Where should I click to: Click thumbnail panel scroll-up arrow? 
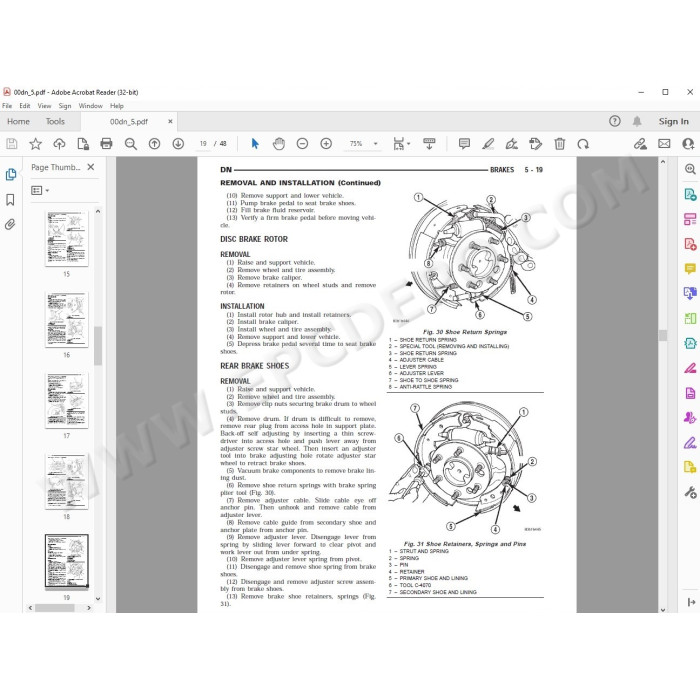click(98, 211)
